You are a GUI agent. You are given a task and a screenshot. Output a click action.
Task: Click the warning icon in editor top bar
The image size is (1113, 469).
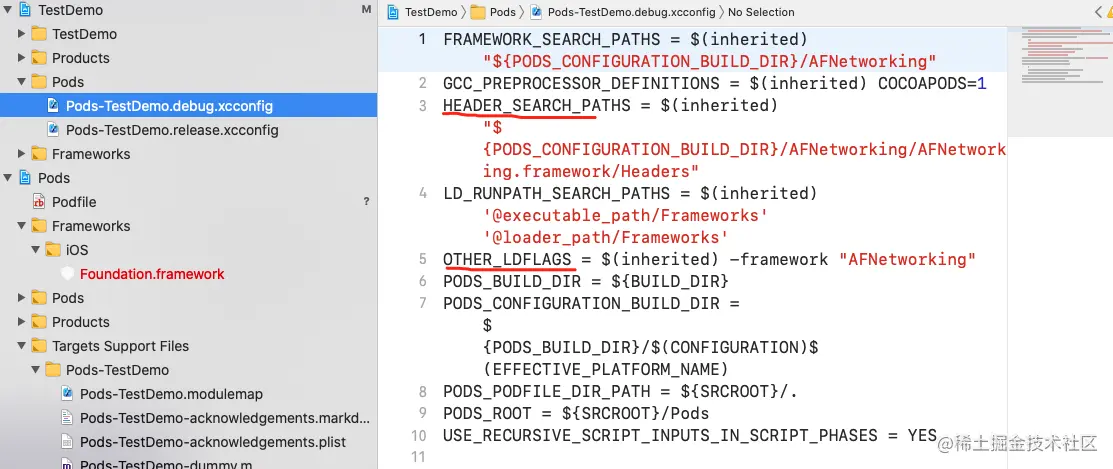tap(1108, 11)
